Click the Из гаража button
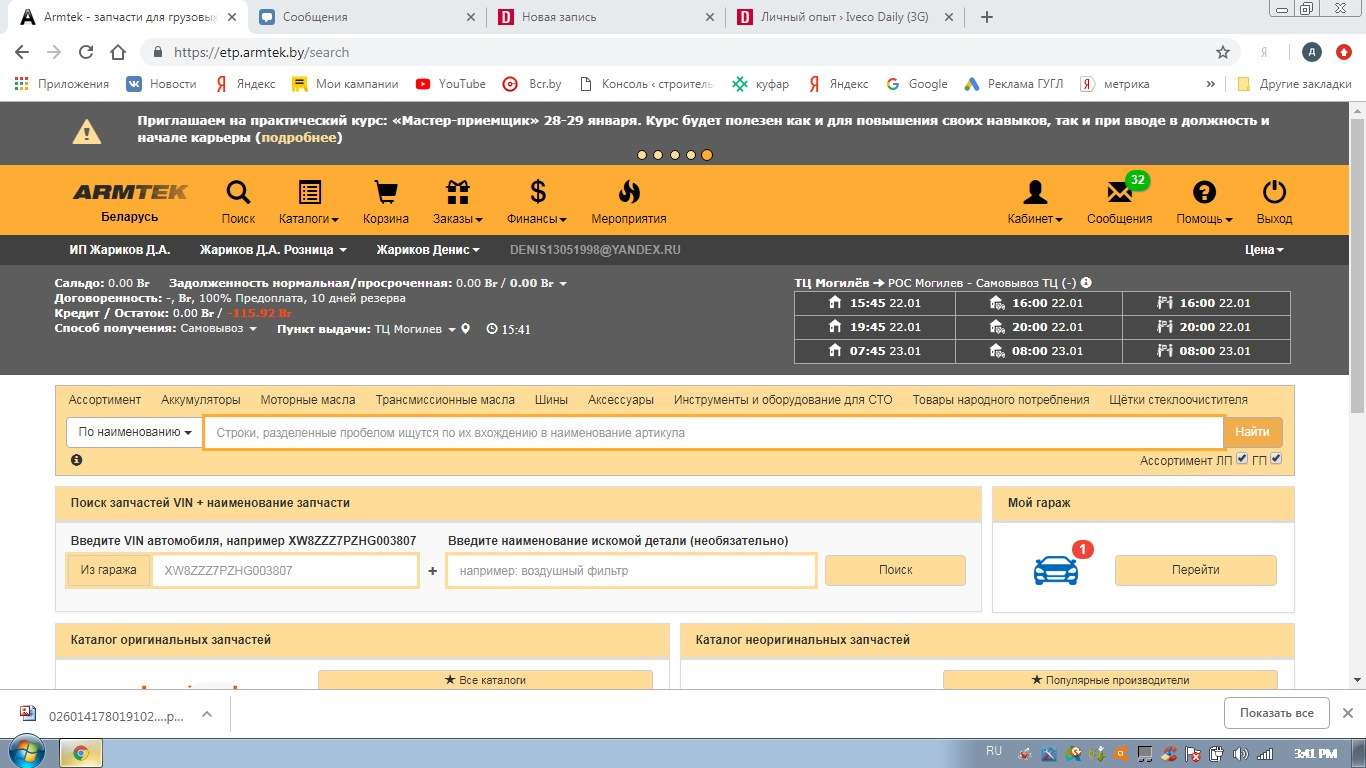 point(109,570)
